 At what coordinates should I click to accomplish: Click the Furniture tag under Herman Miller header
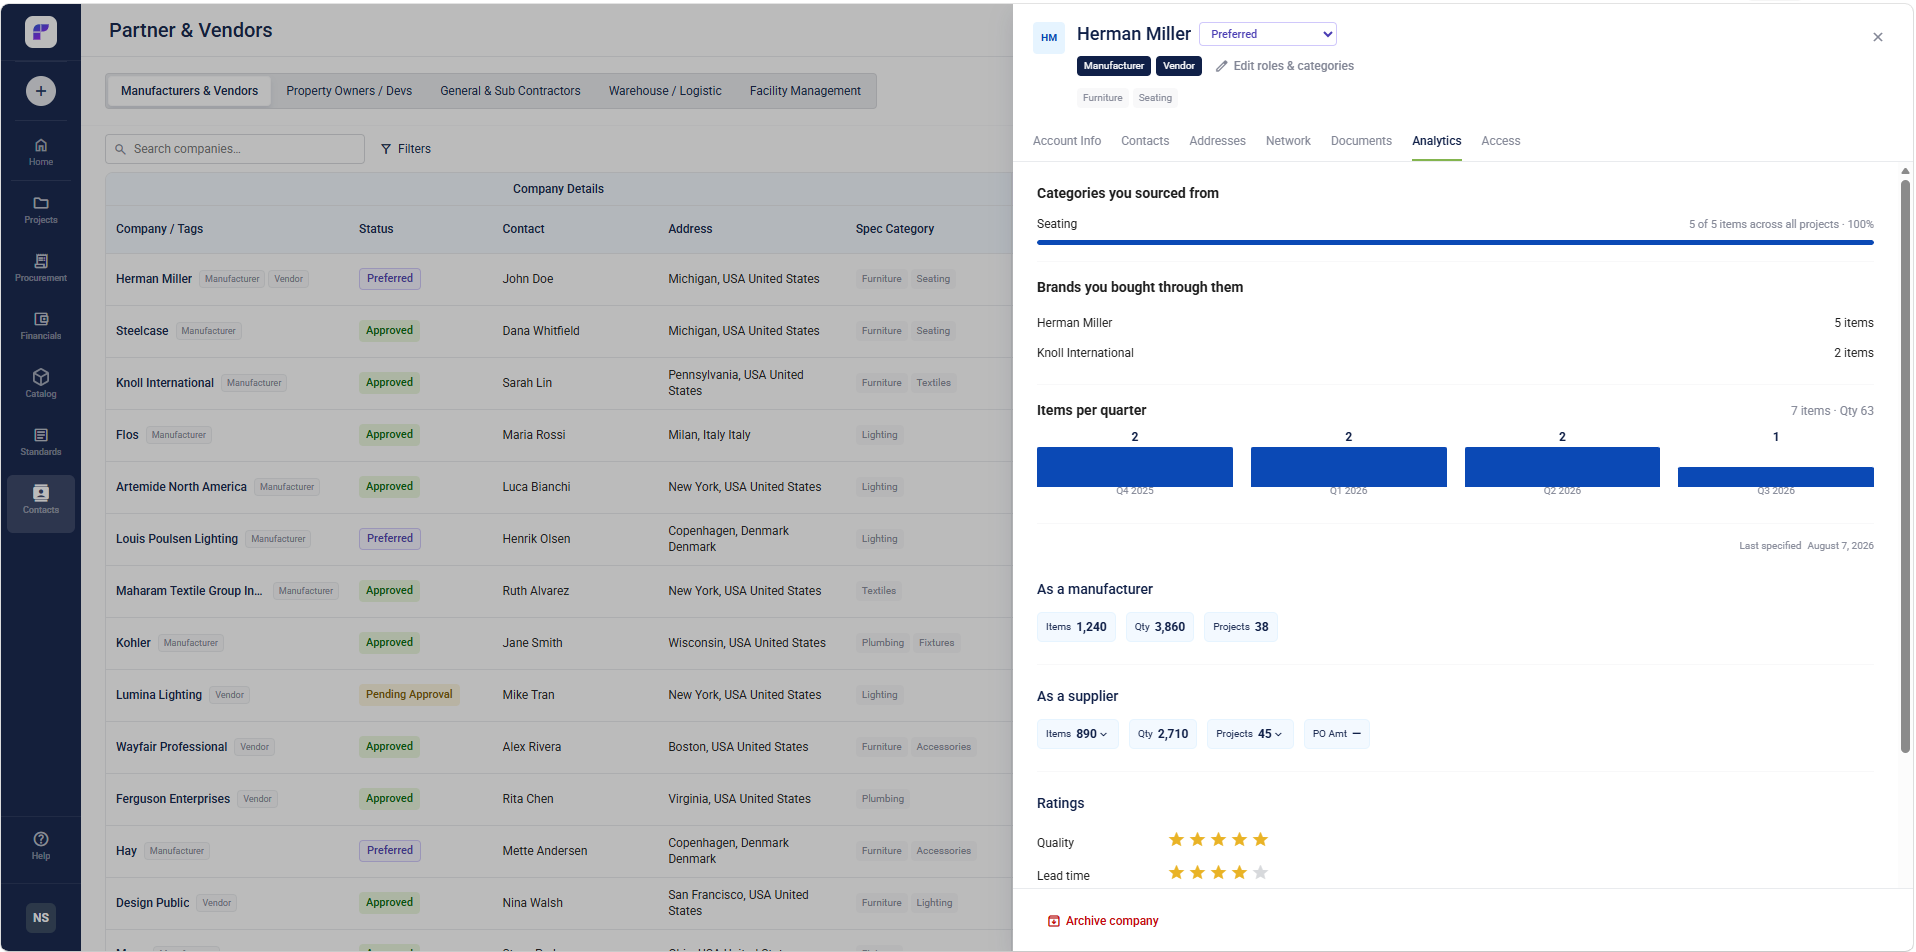(1102, 98)
